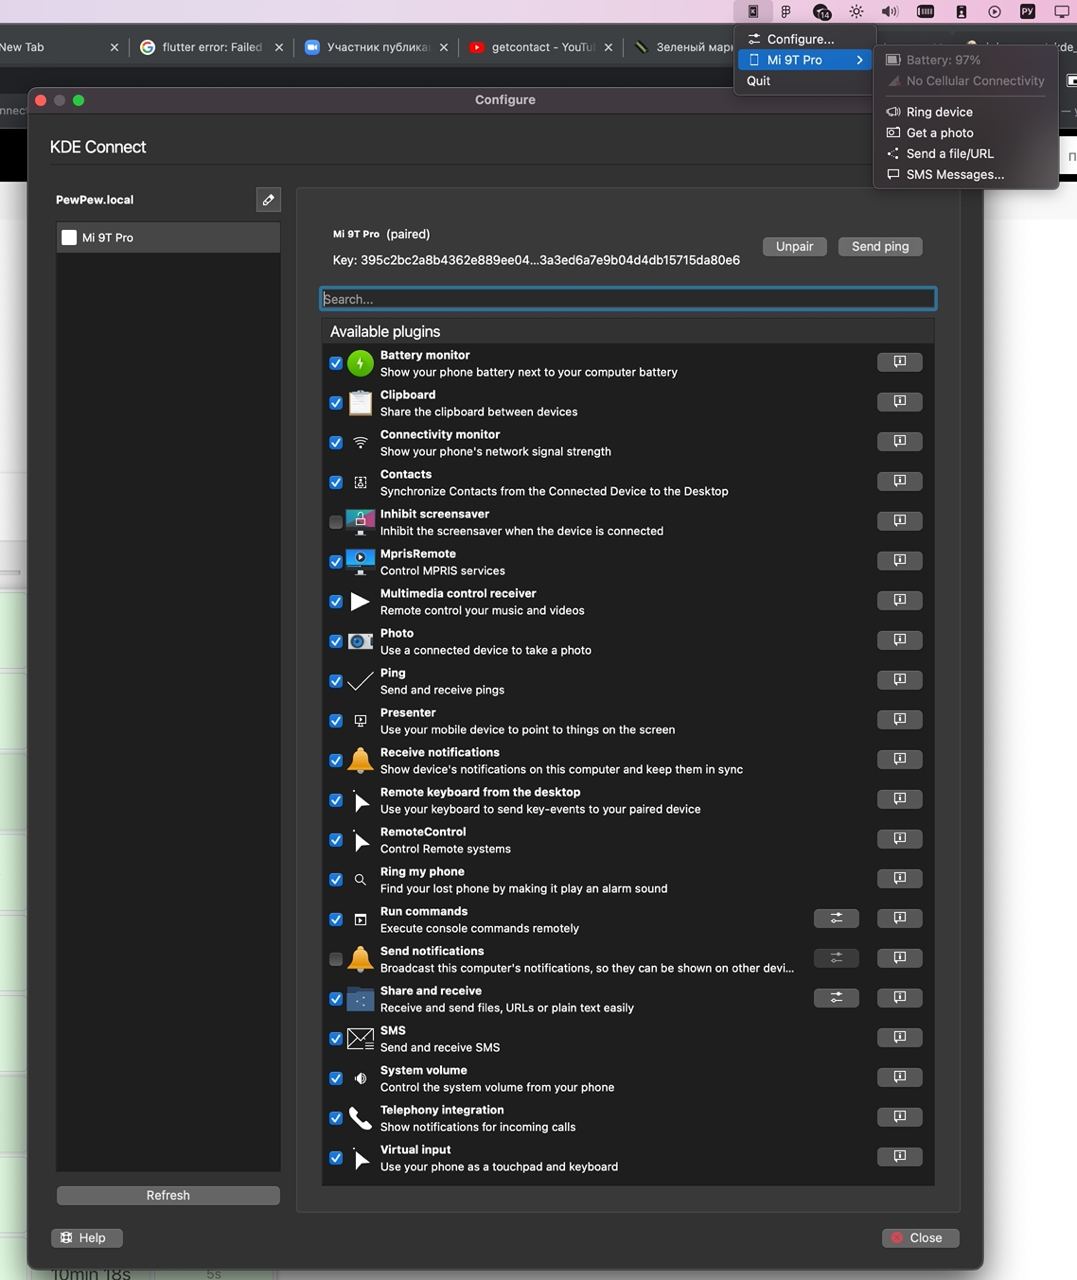Focus the plugin Search field
The height and width of the screenshot is (1280, 1077).
[x=628, y=299]
